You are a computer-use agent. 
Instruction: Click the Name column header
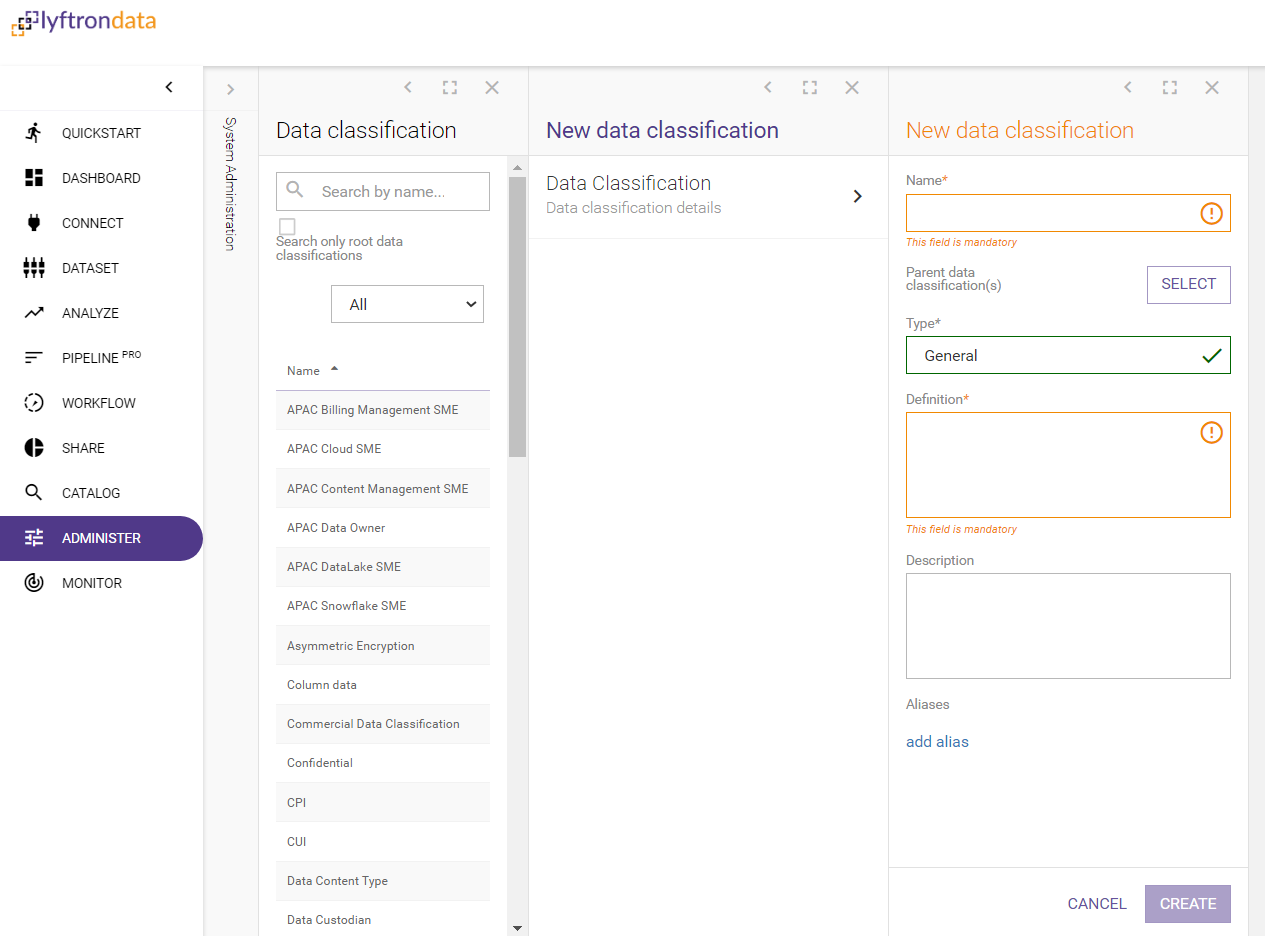(x=303, y=371)
